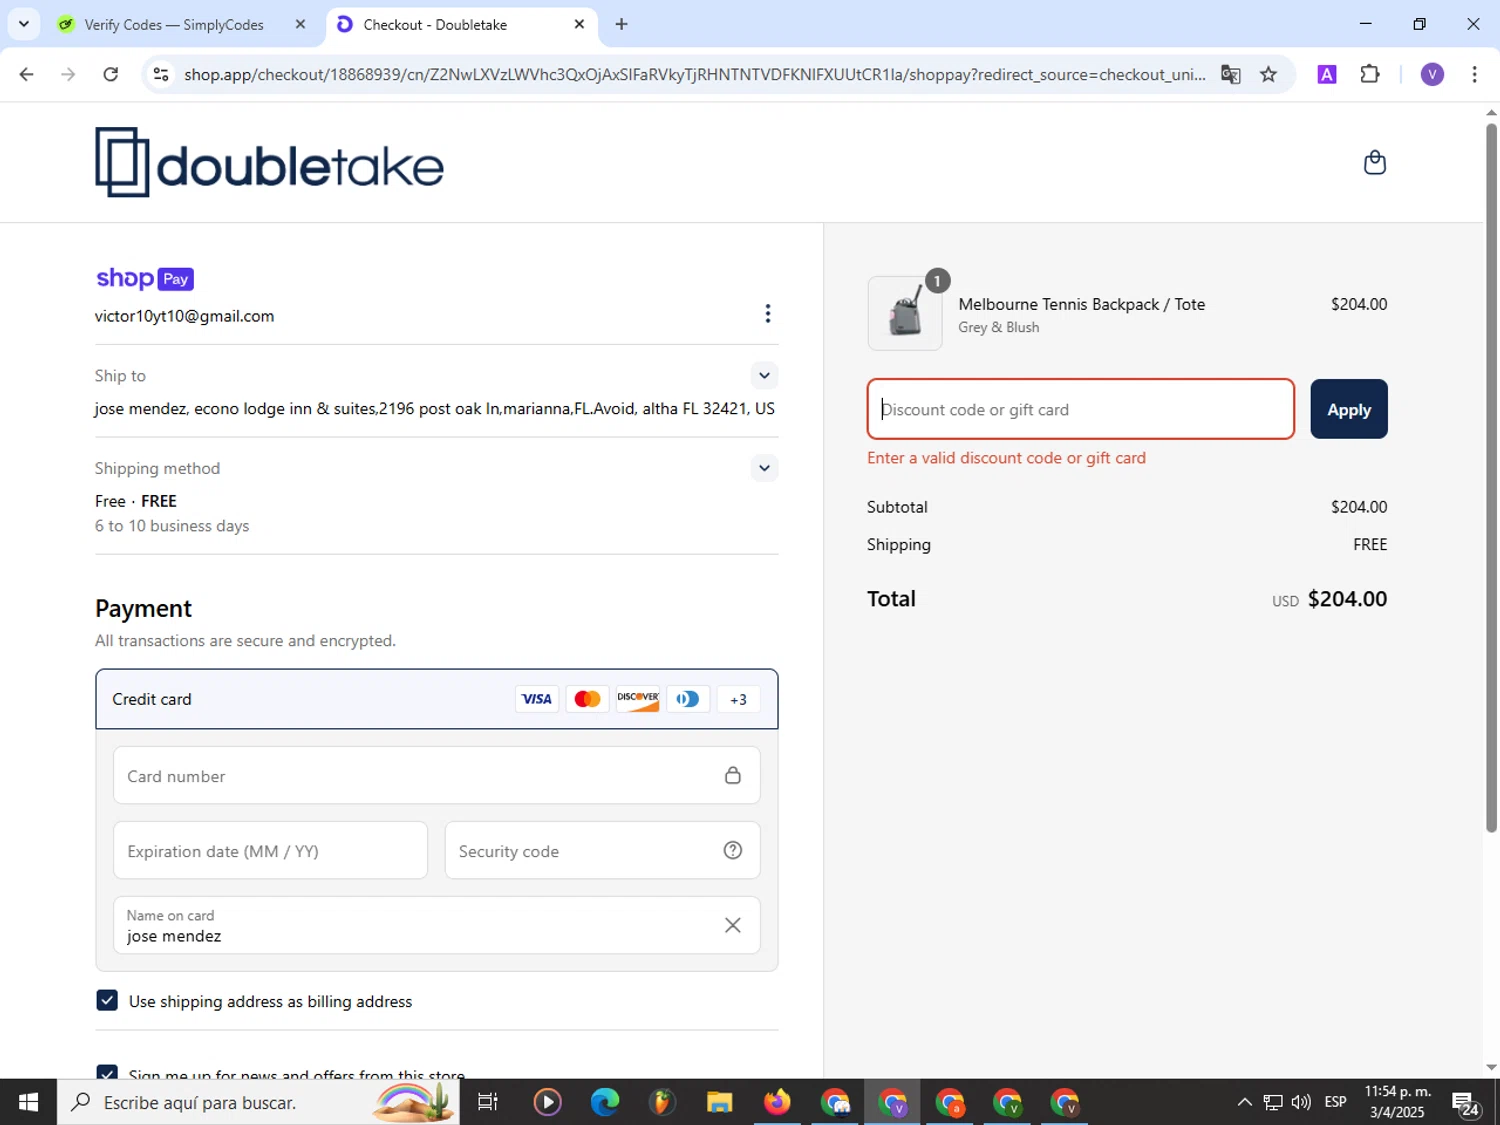Focus the Discount code or gift card field
This screenshot has width=1500, height=1125.
tap(1080, 409)
